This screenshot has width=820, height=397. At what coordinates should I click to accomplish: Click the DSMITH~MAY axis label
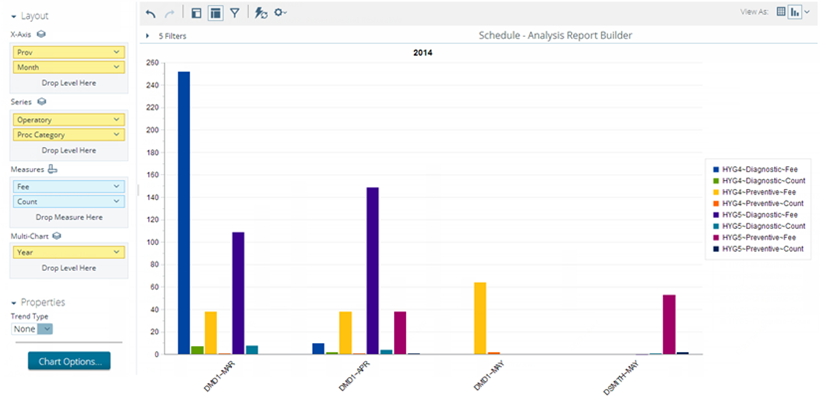click(x=620, y=379)
